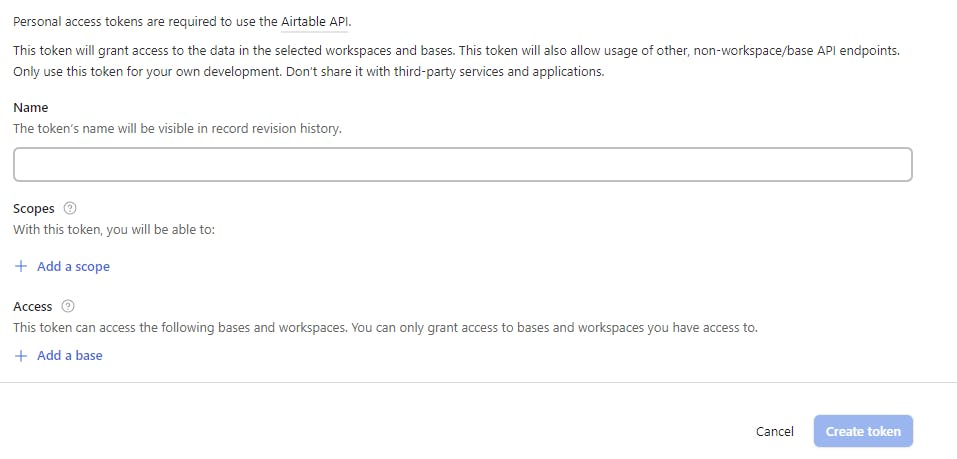957x459 pixels.
Task: Click the plus icon beside Add a scope
Action: [21, 266]
